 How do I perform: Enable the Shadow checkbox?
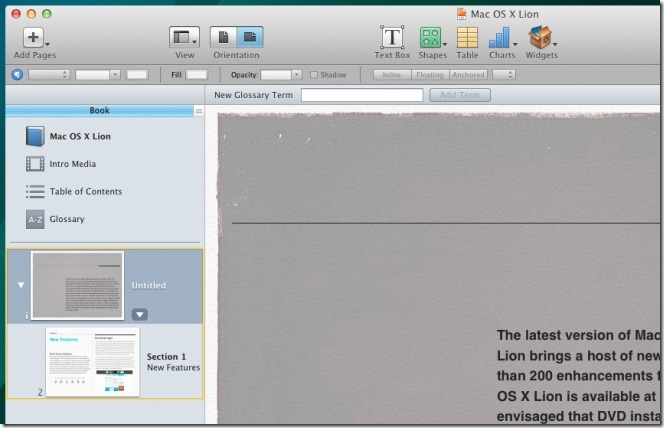tap(314, 75)
